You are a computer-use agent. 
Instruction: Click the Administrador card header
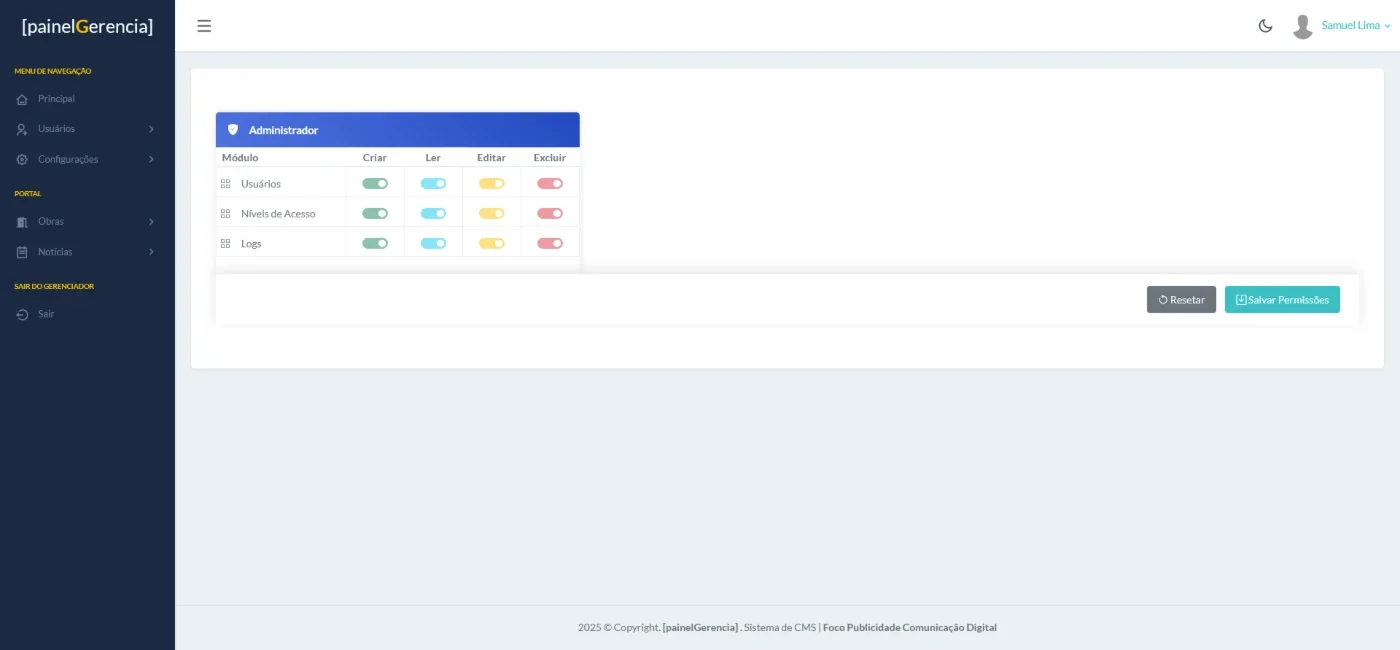click(x=398, y=130)
